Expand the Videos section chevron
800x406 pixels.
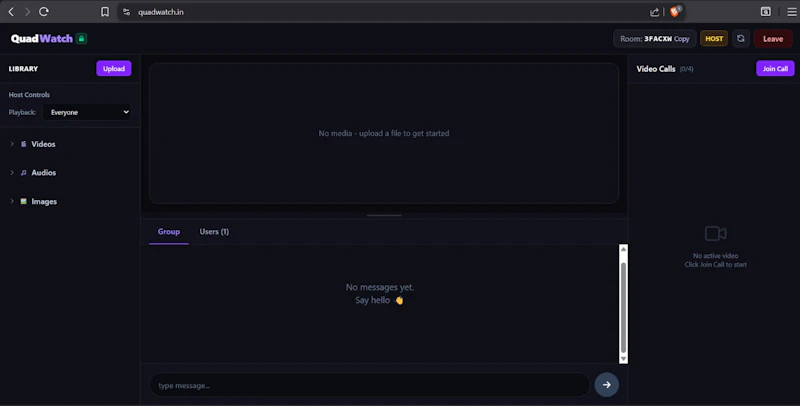coord(12,144)
